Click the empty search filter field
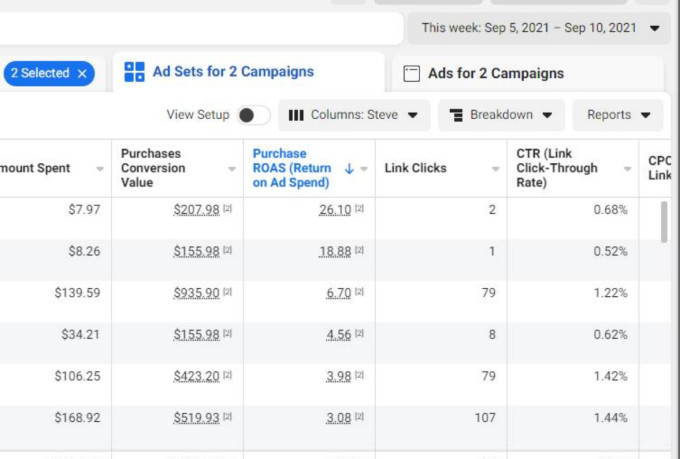This screenshot has height=459, width=680. (x=200, y=28)
